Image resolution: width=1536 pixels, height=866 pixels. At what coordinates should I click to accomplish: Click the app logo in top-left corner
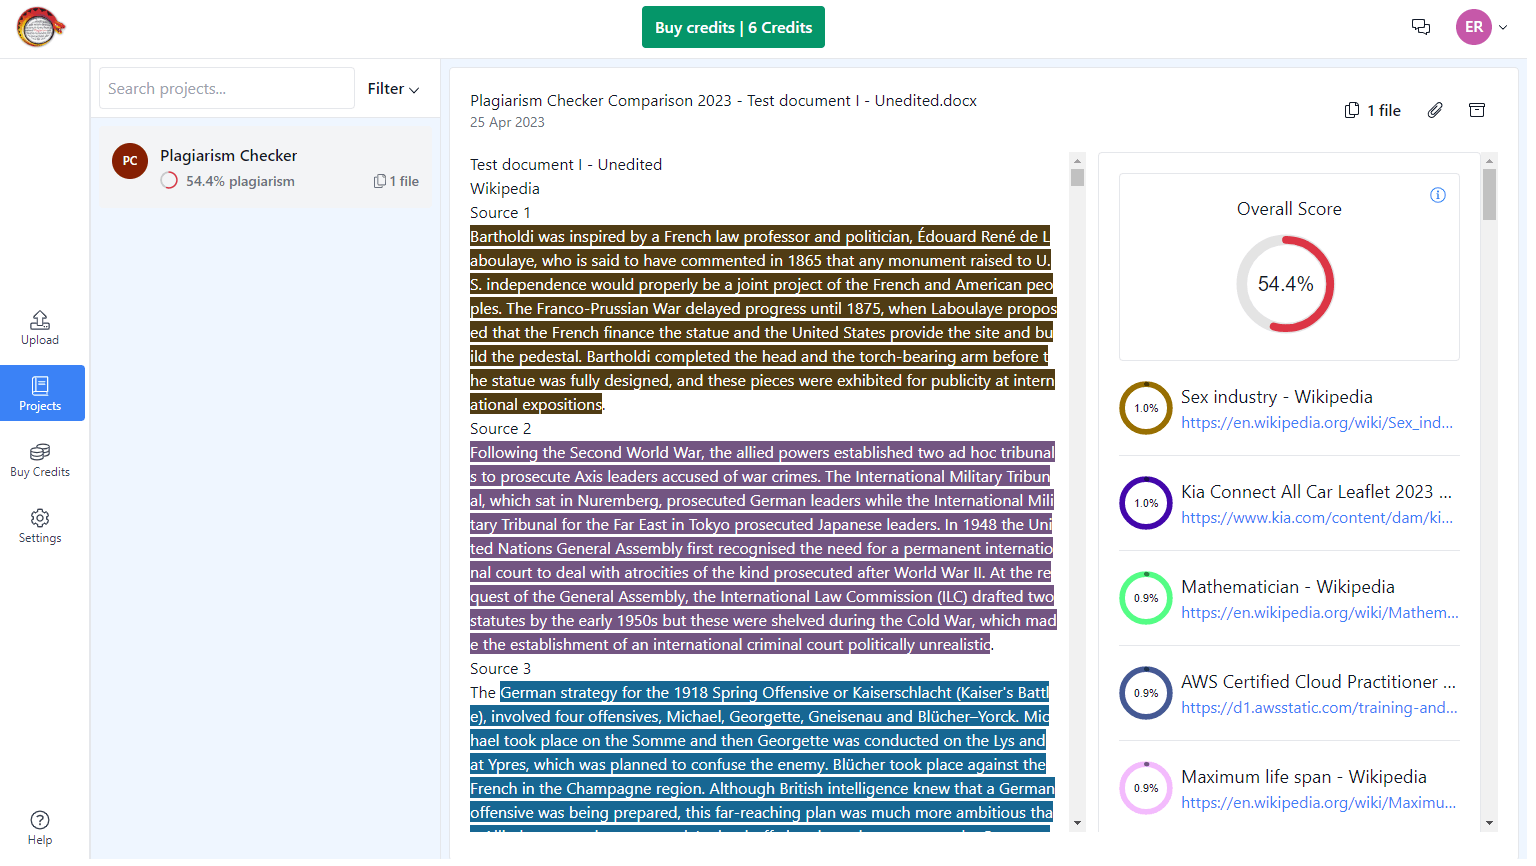pyautogui.click(x=40, y=28)
